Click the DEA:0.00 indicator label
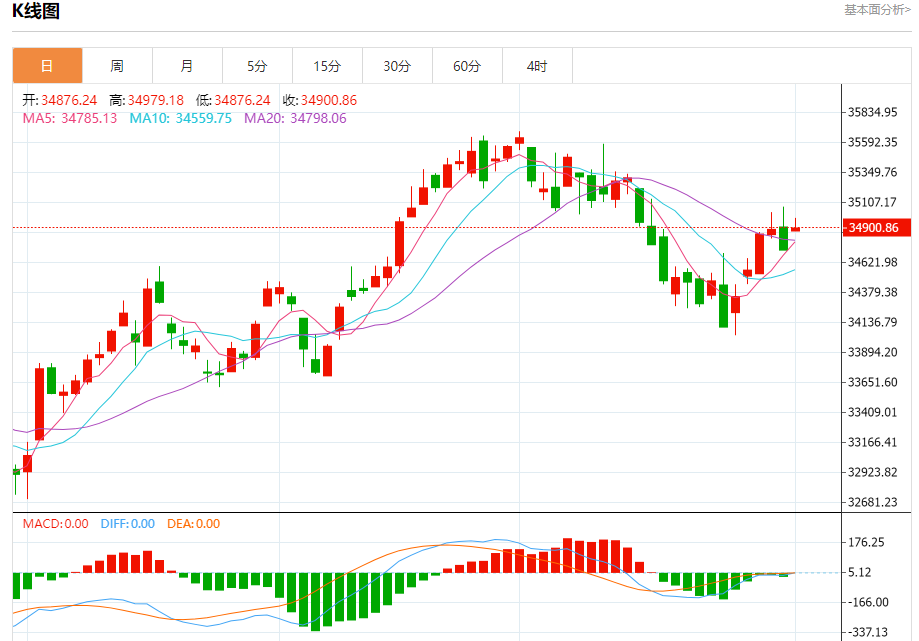 193,524
